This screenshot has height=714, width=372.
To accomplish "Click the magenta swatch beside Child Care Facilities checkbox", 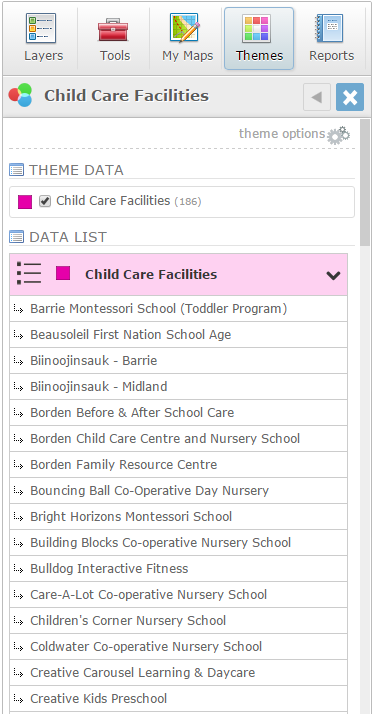I will pos(25,201).
